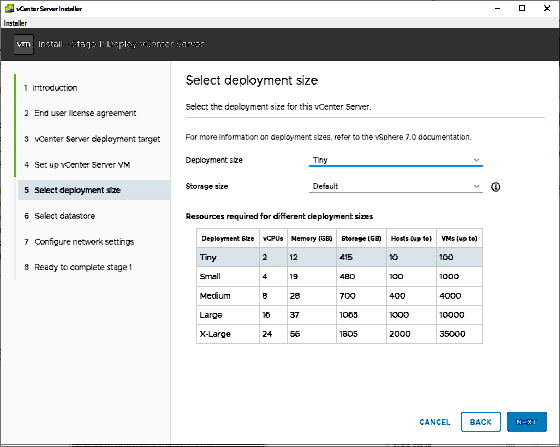The width and height of the screenshot is (560, 447).
Task: Click the Configure network settings step
Action: (79, 242)
